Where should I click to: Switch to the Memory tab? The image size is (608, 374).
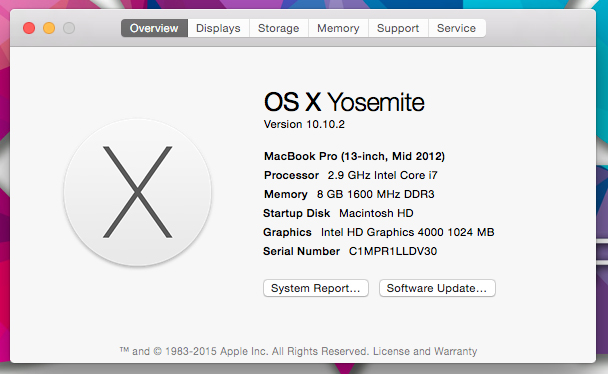coord(338,28)
